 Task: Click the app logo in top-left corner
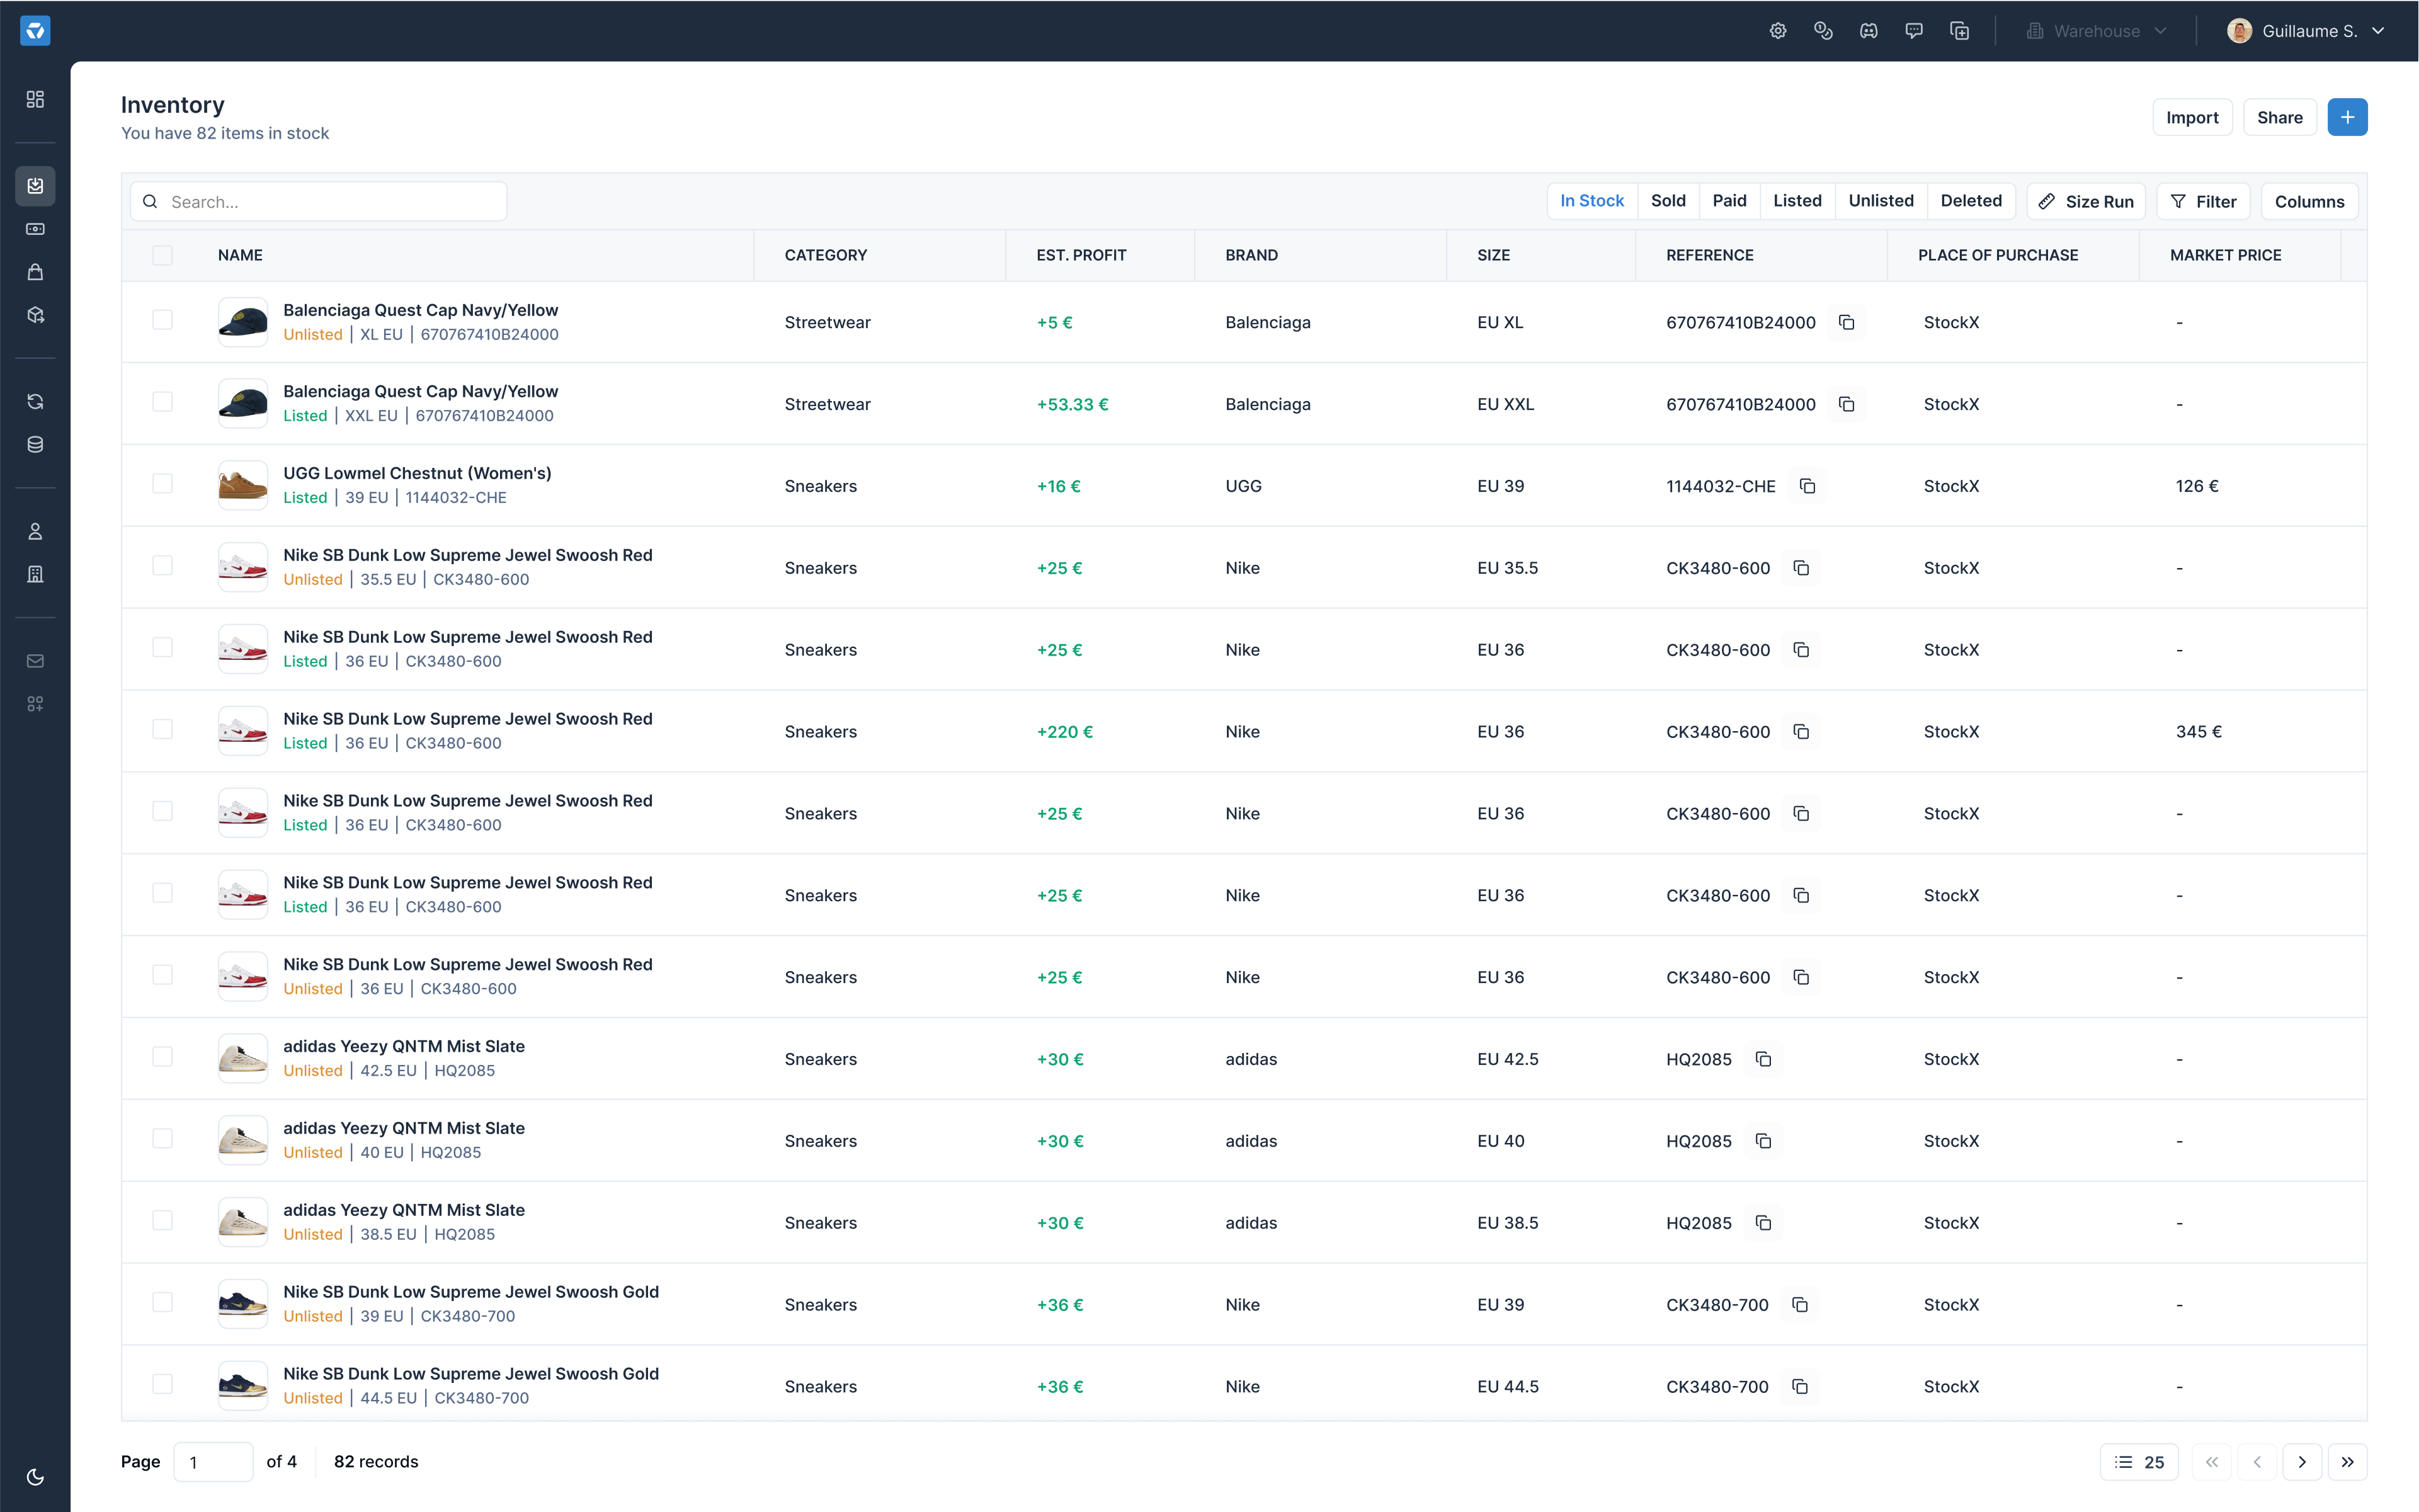pos(35,31)
